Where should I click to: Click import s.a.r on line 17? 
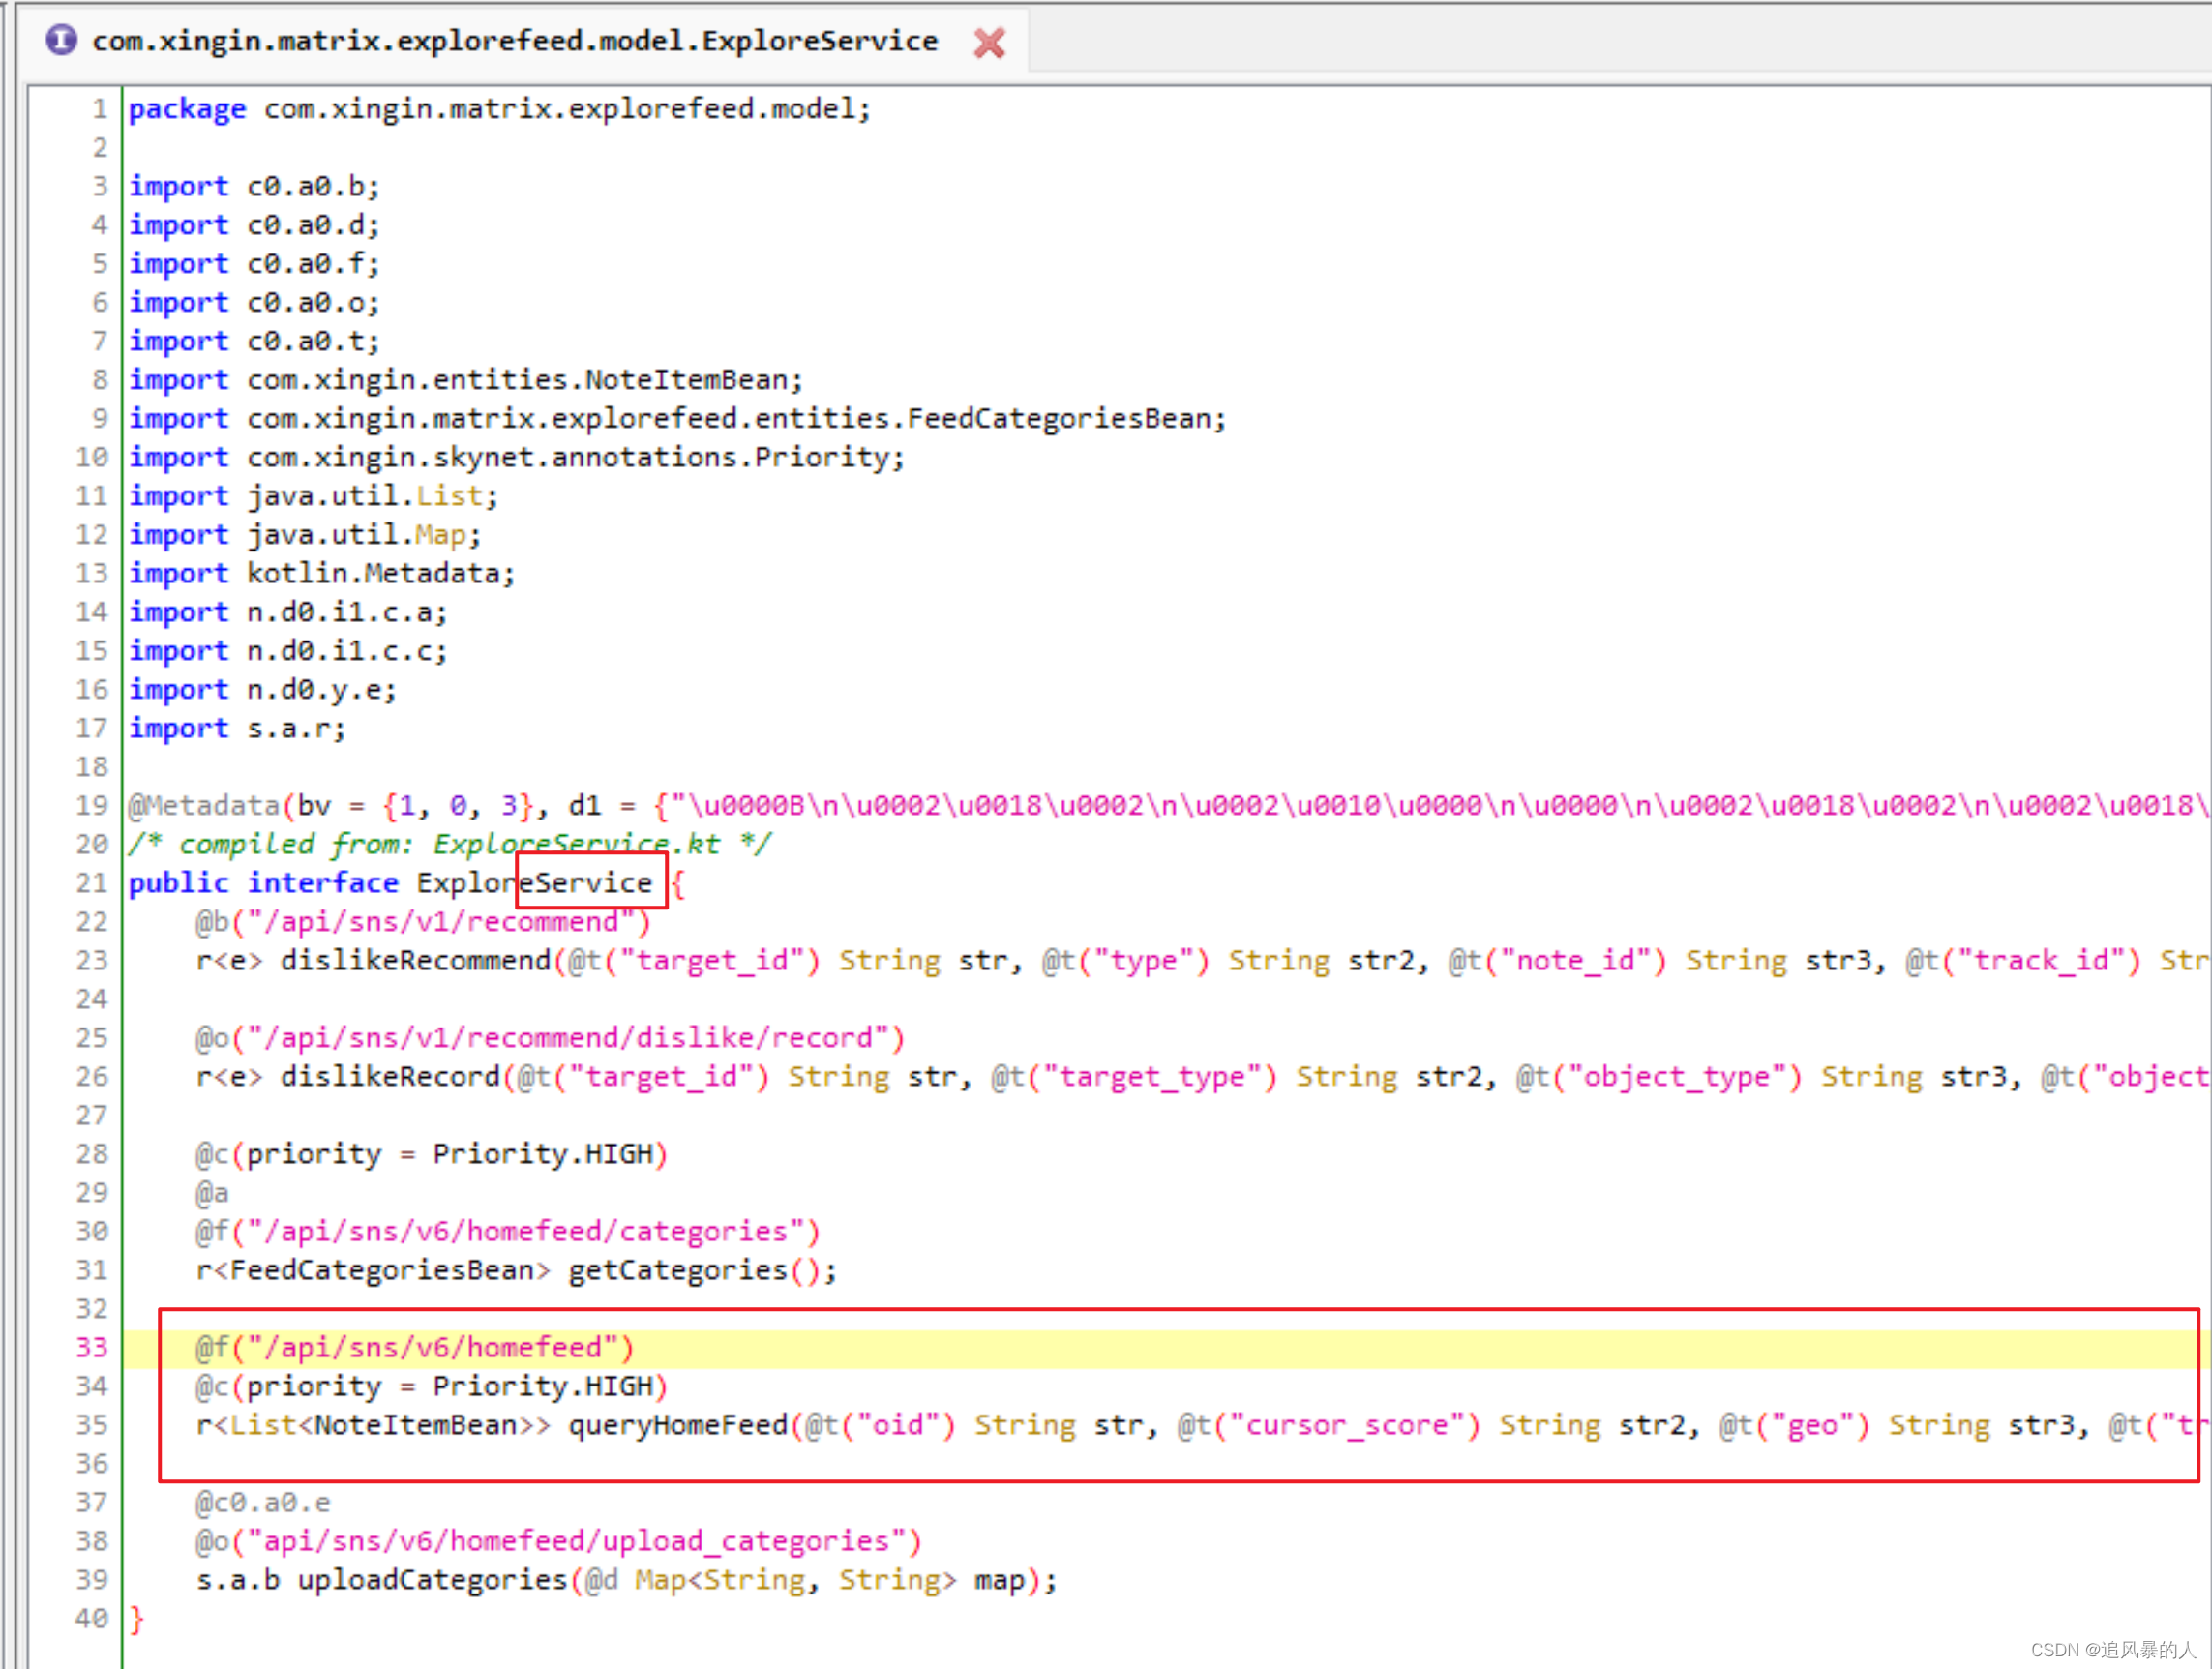point(237,728)
